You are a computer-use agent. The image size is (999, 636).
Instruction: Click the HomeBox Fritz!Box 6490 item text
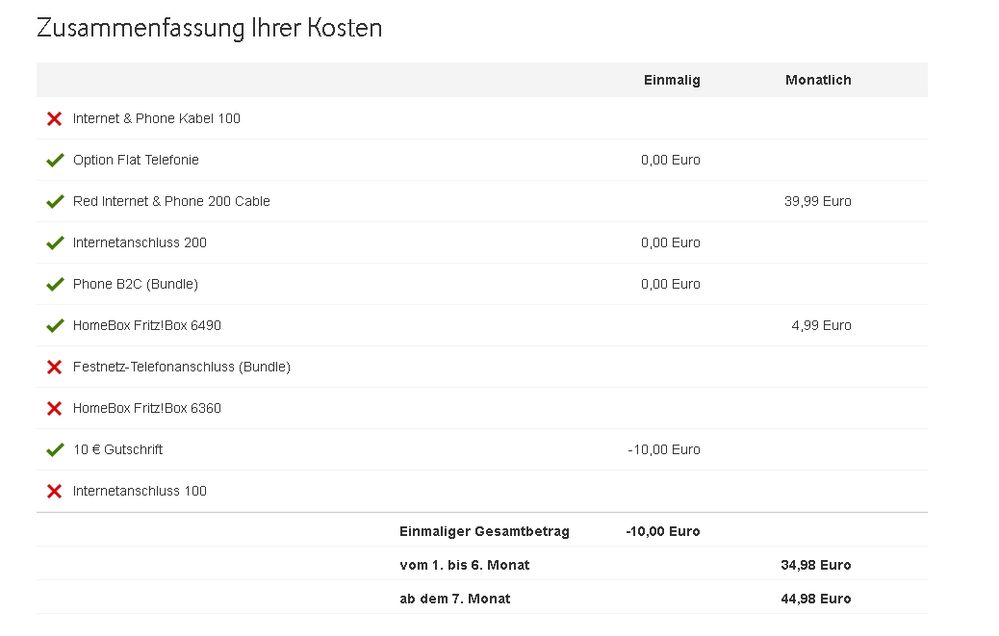point(147,326)
